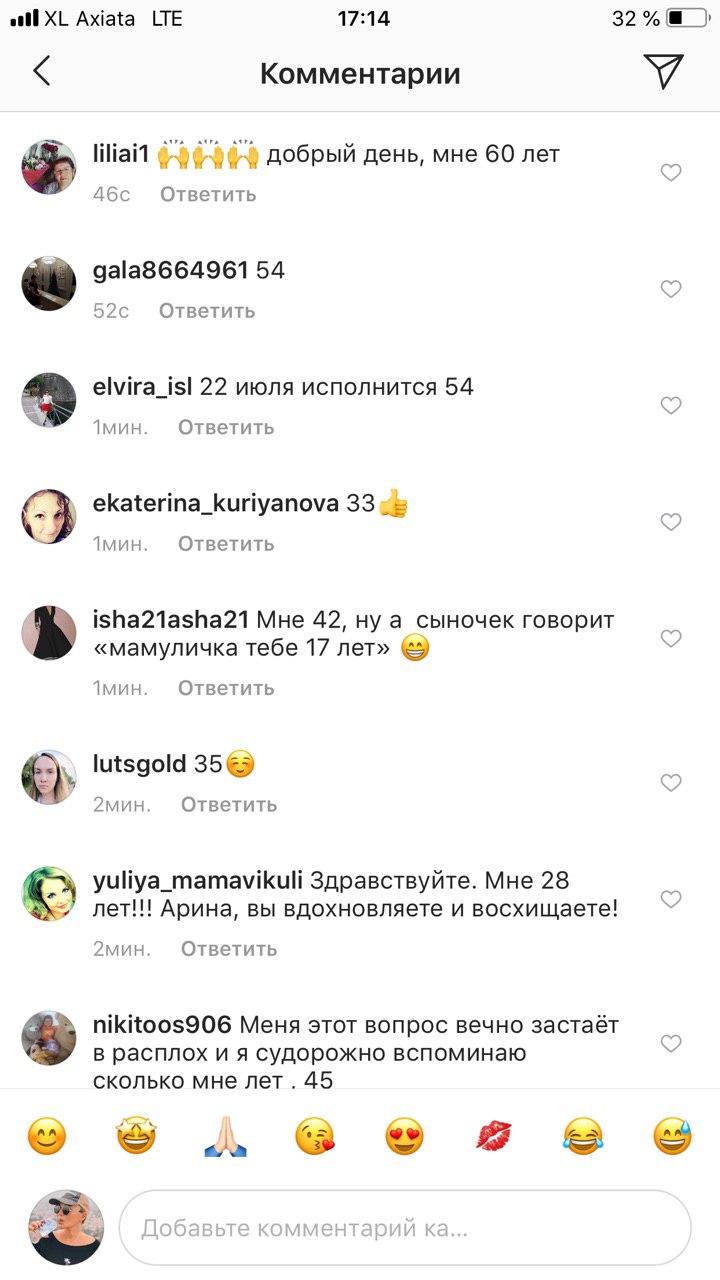
Task: Open direct messages paper plane icon
Action: click(x=663, y=71)
